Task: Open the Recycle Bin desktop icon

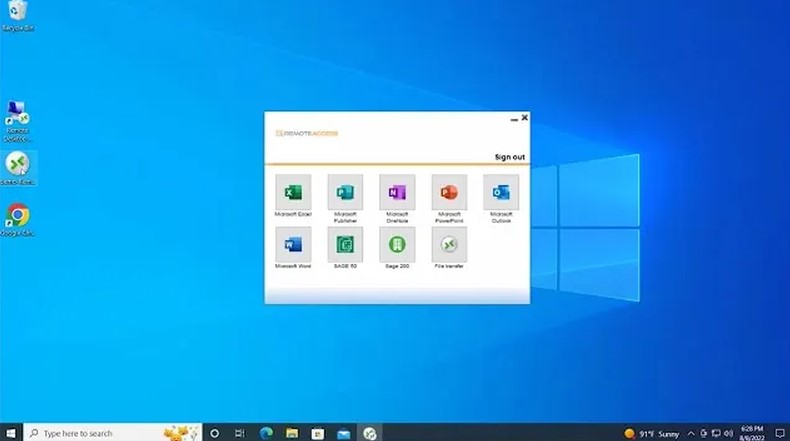Action: (x=18, y=16)
